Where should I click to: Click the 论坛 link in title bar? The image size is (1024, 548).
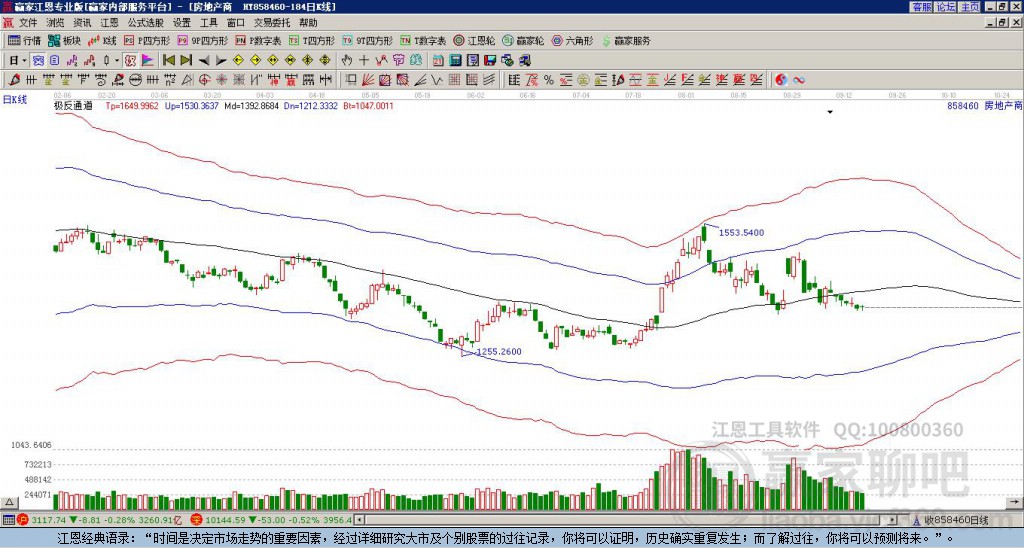coord(946,7)
